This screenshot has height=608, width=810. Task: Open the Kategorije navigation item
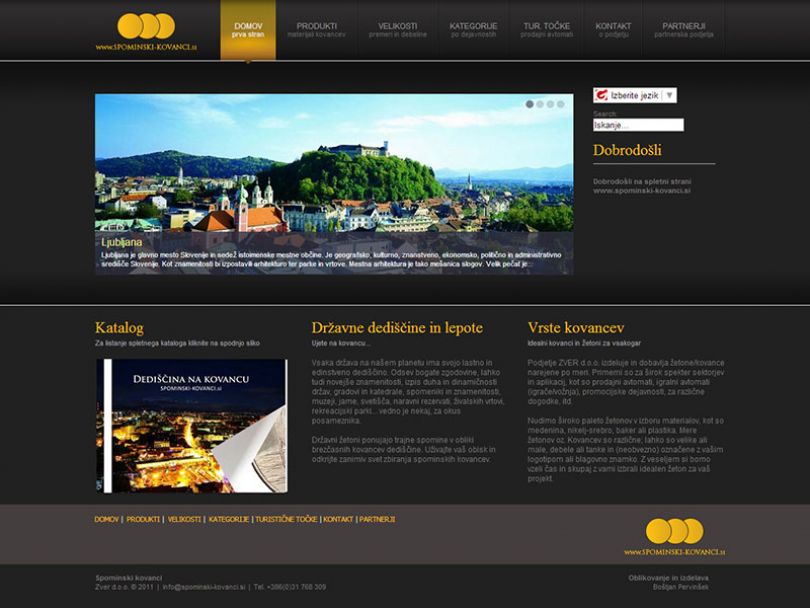point(473,29)
